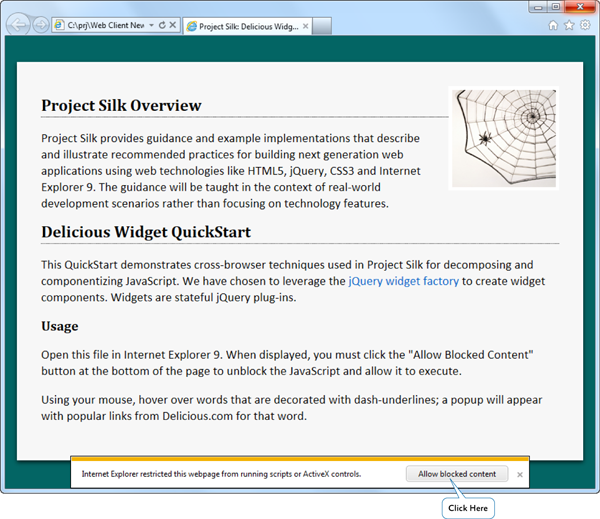Click the Delicious Widget QuickStart heading
This screenshot has width=600, height=519.
(x=146, y=232)
